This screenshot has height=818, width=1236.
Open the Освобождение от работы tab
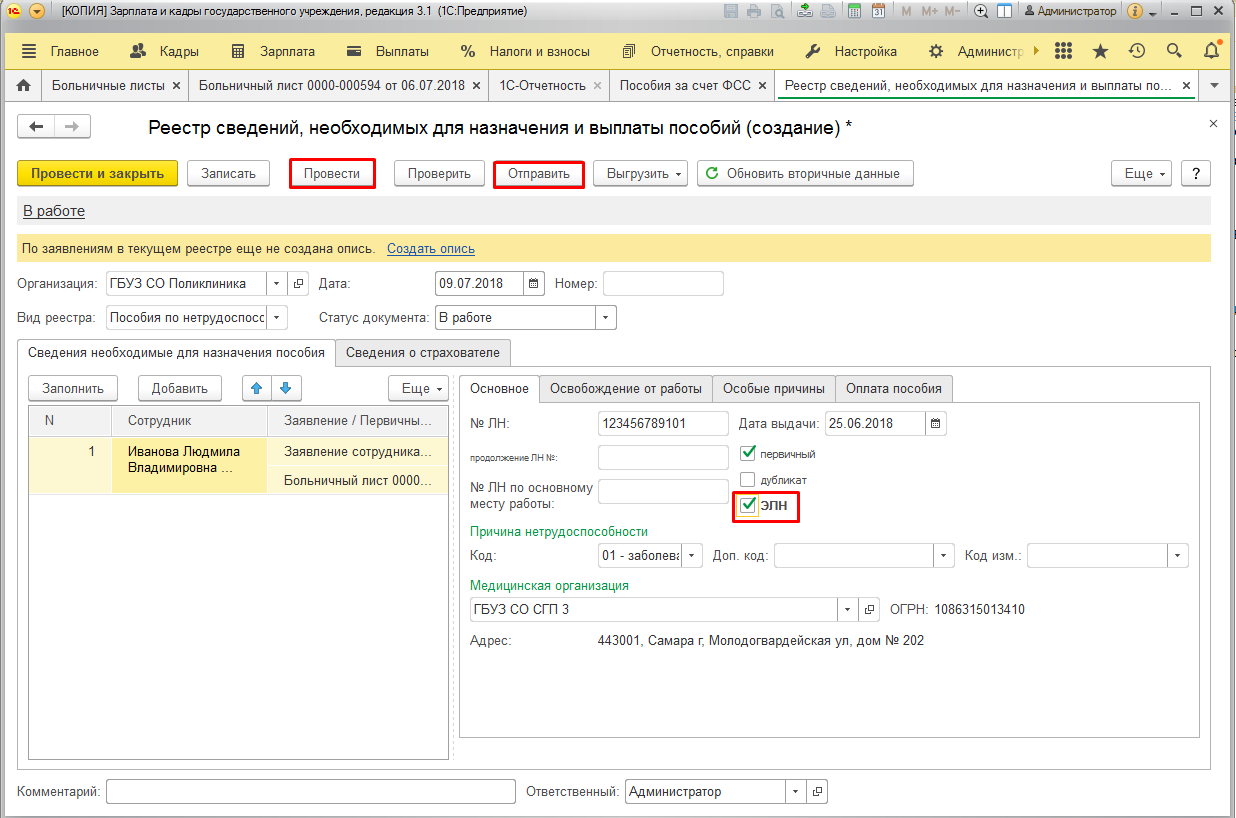click(626, 389)
